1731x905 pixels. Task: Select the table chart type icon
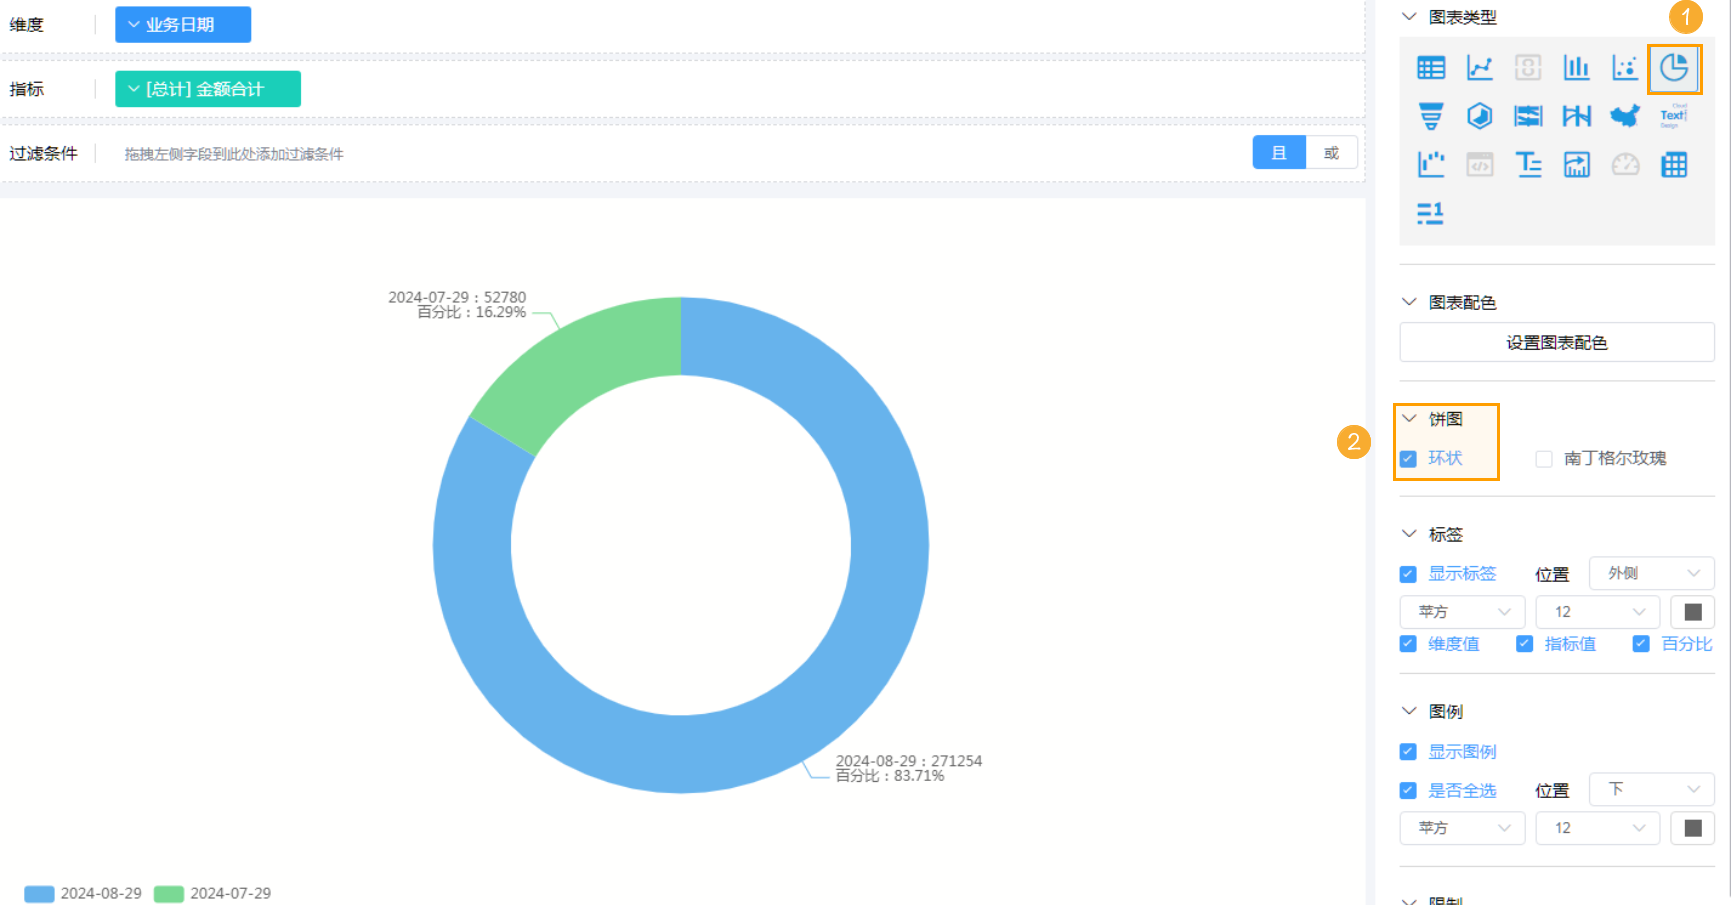[x=1430, y=68]
